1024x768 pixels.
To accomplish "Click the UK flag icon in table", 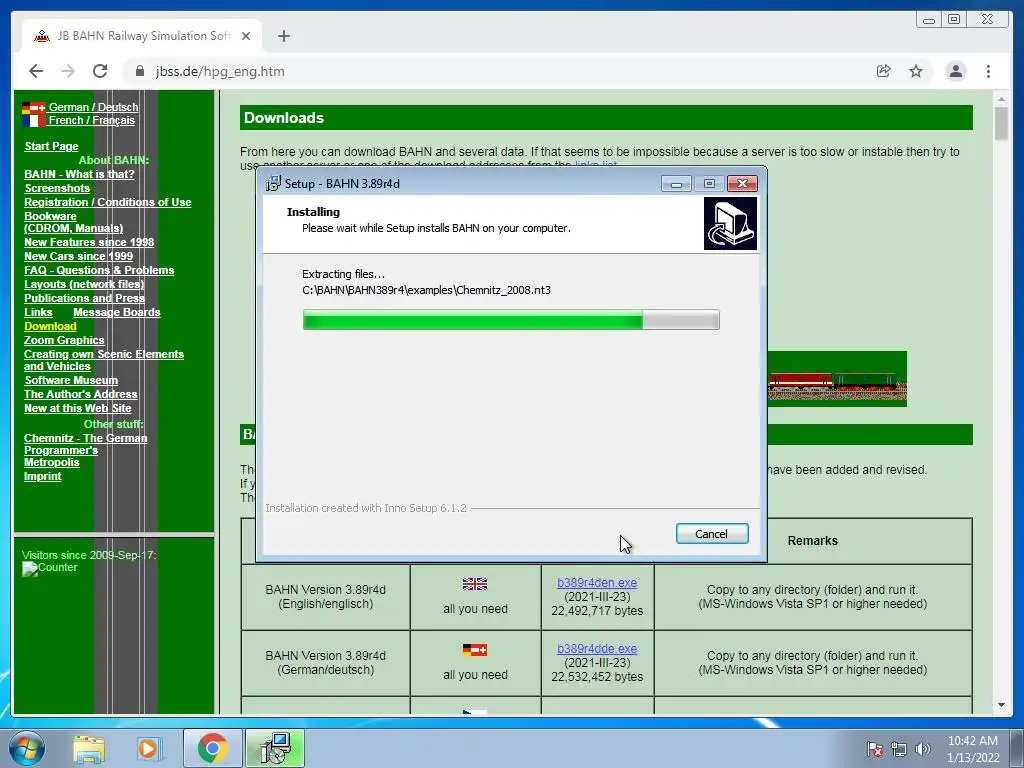I will click(x=475, y=584).
